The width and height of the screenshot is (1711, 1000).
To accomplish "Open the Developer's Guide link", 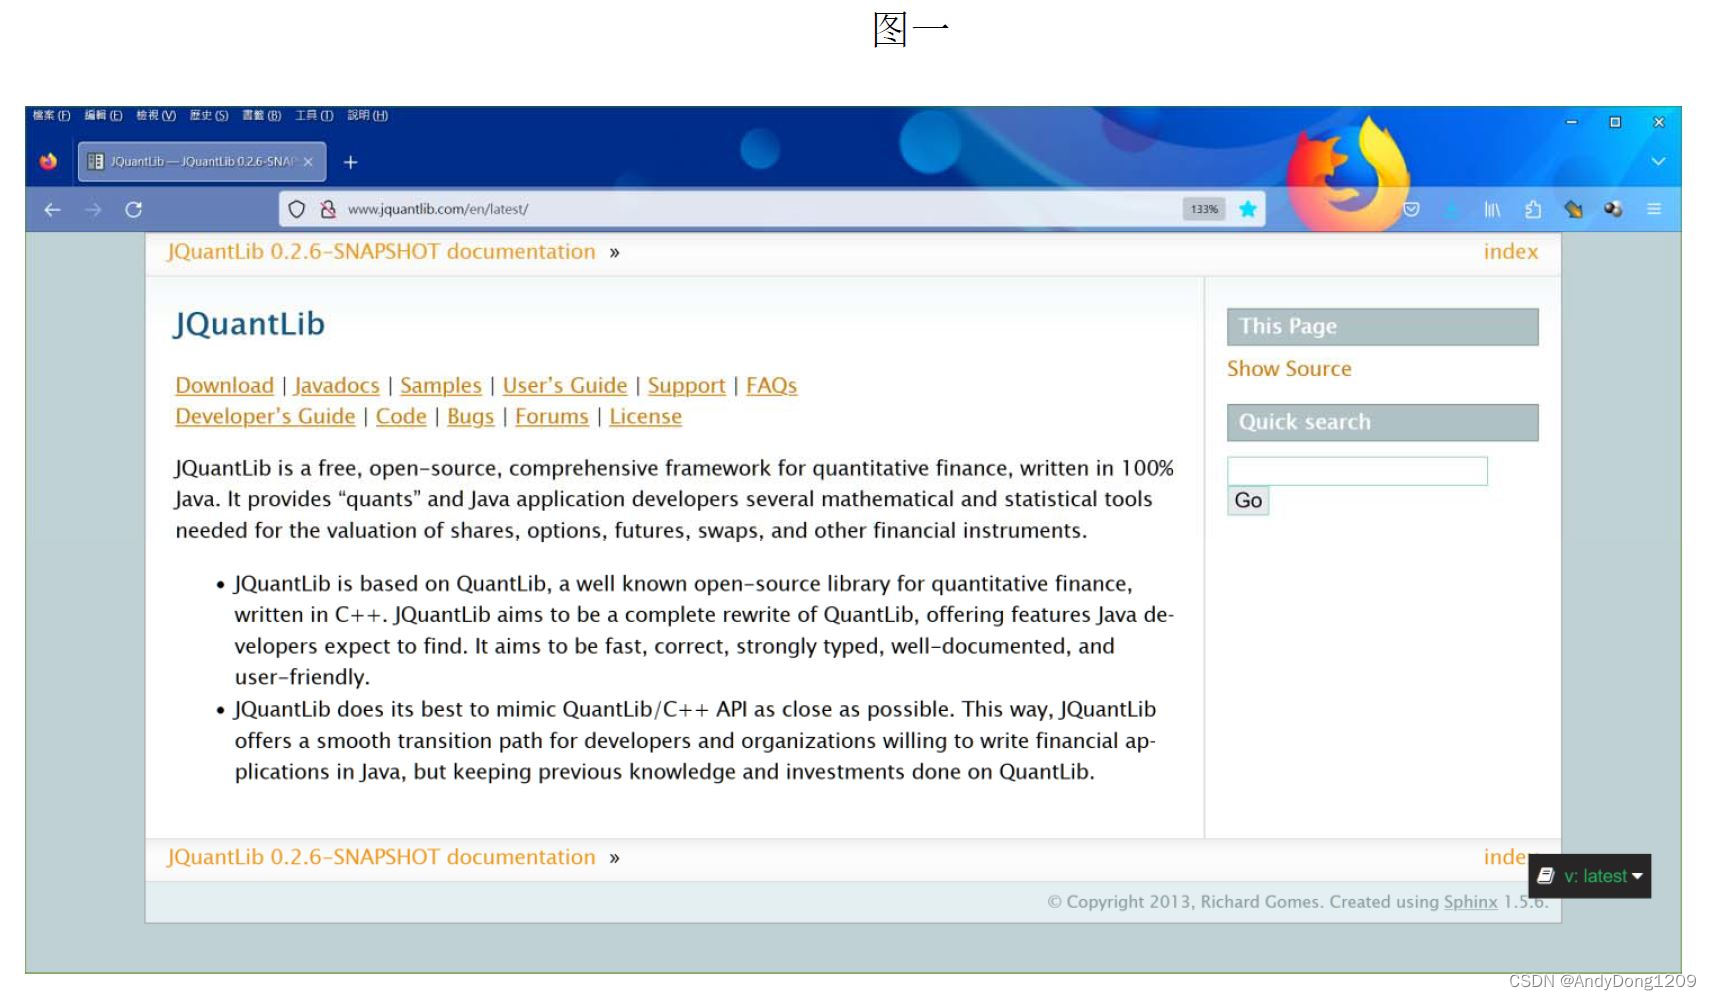I will point(265,417).
